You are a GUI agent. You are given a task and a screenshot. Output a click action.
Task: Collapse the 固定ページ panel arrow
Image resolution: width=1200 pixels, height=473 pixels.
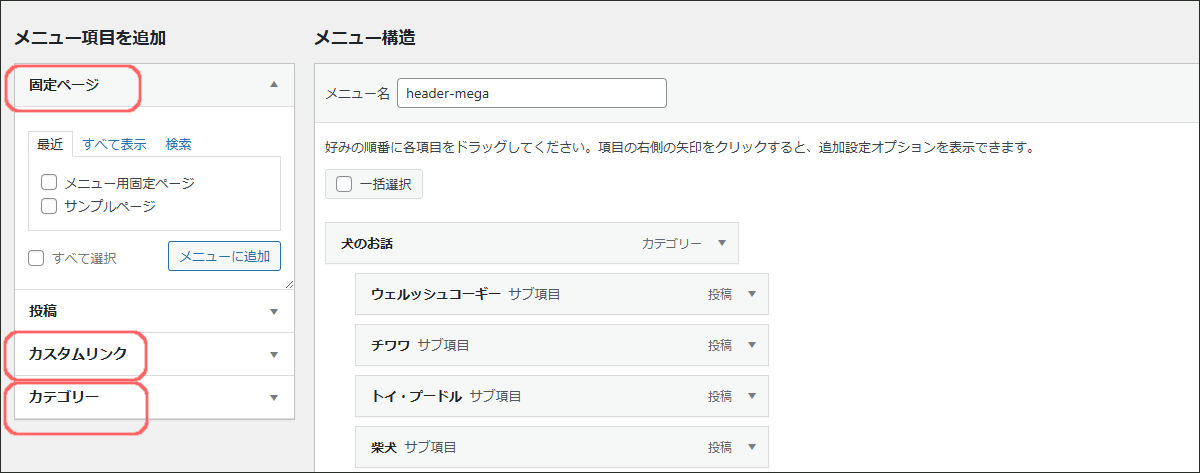click(x=273, y=85)
